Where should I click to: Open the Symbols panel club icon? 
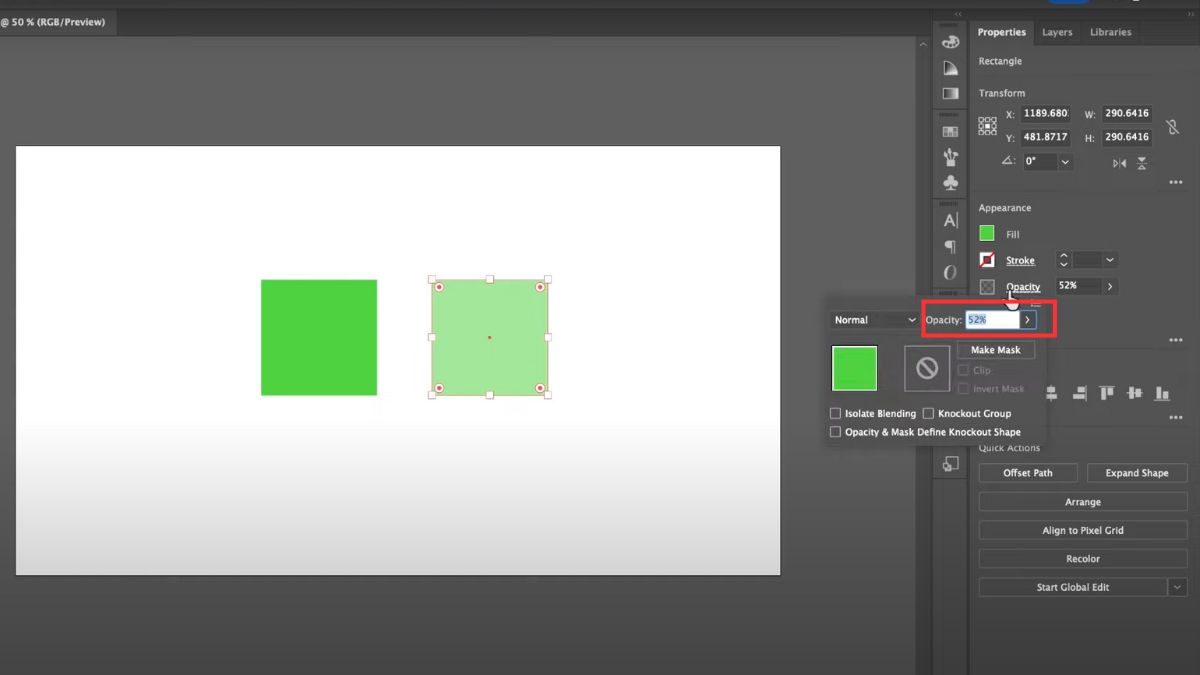951,183
